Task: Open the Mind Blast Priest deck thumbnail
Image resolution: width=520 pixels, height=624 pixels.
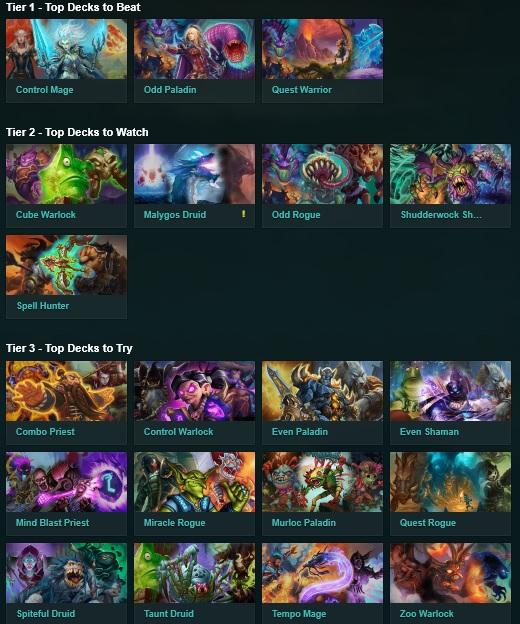Action: 66,482
